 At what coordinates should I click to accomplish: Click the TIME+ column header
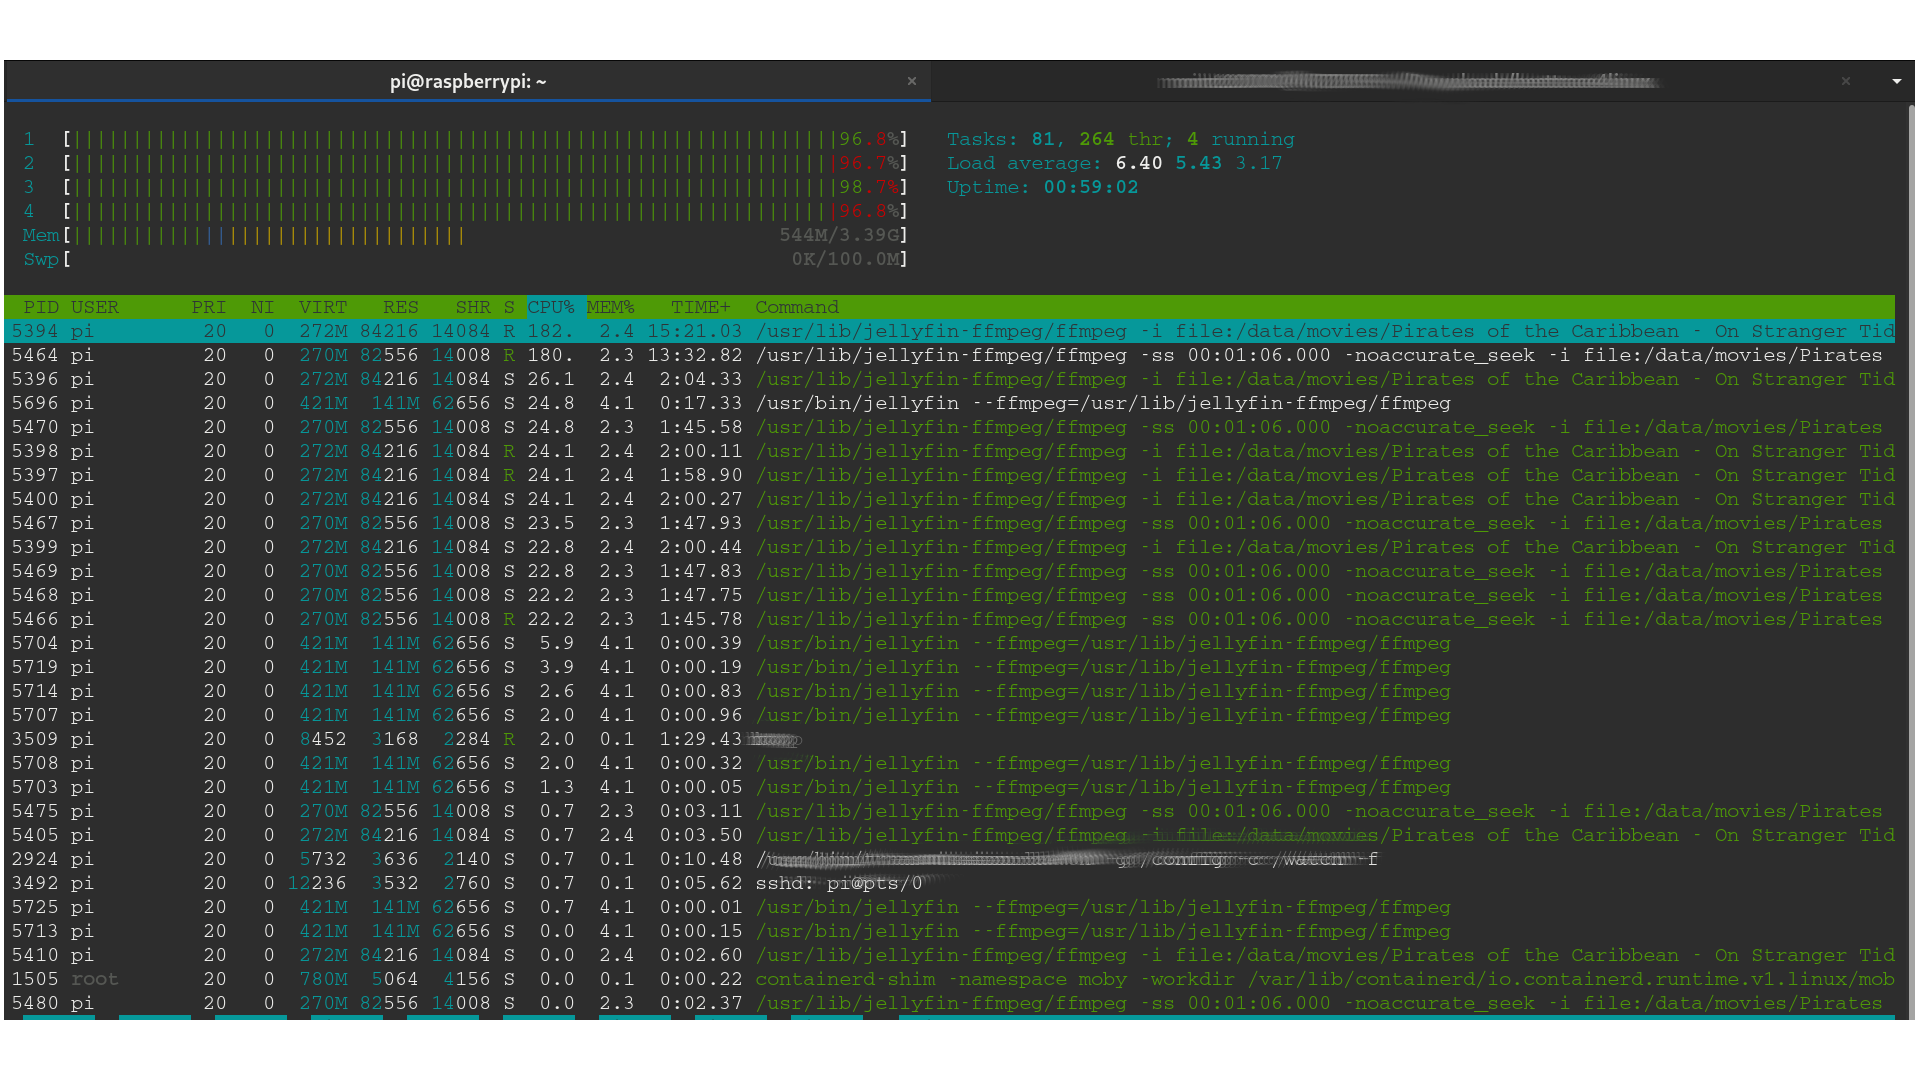pos(700,307)
